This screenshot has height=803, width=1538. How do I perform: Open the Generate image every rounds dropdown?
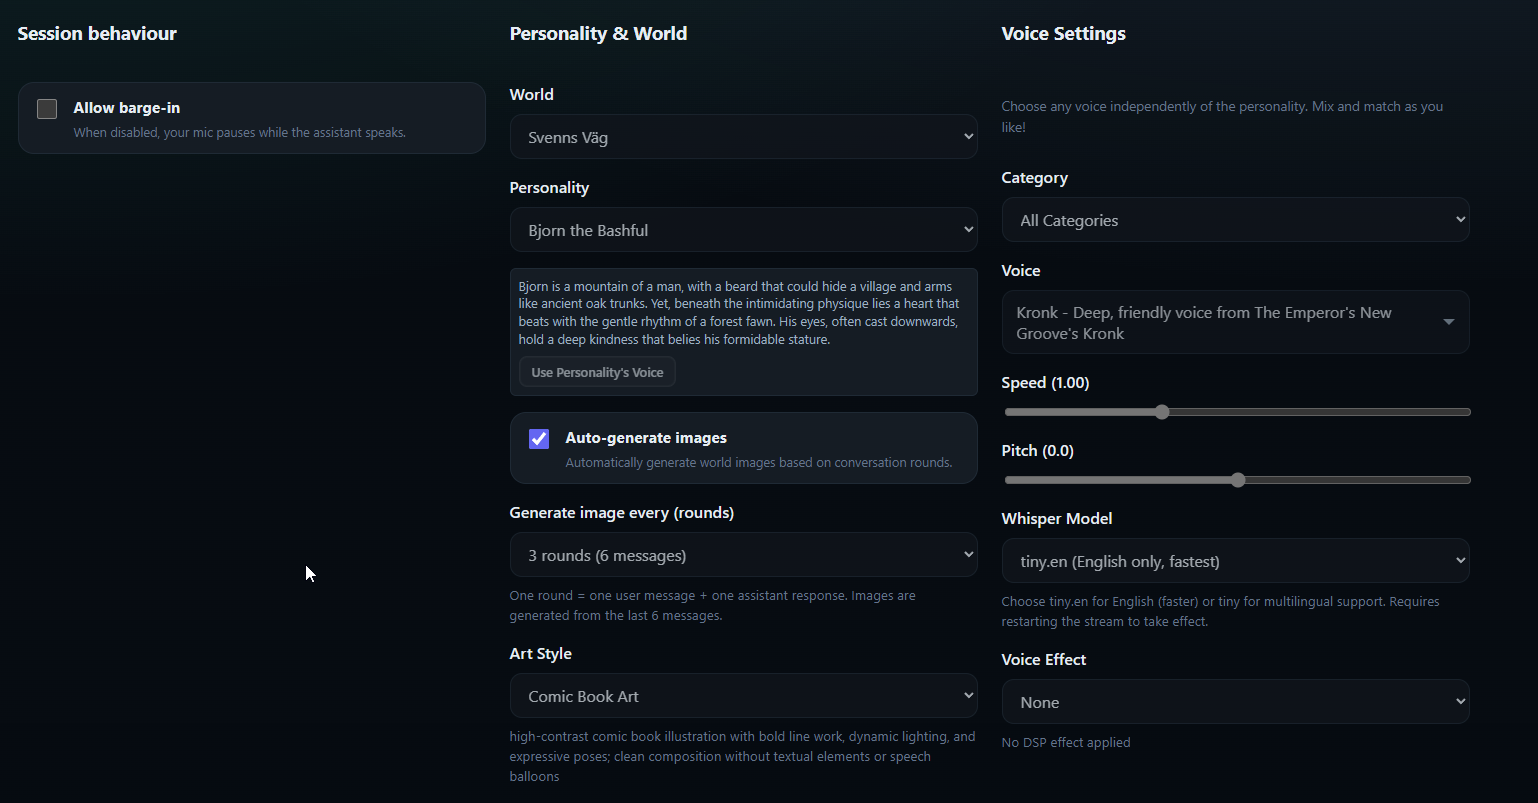(743, 554)
